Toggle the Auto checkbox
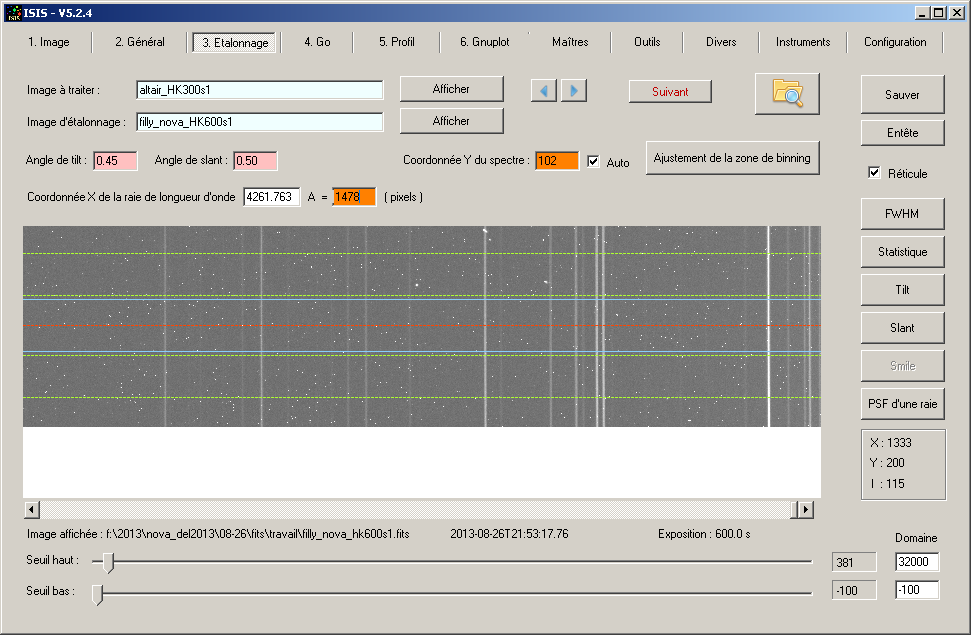 tap(594, 161)
